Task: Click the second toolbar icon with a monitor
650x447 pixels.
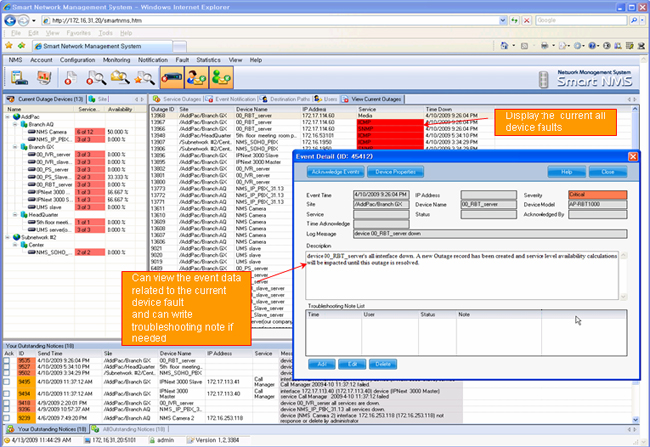Action: click(x=43, y=77)
